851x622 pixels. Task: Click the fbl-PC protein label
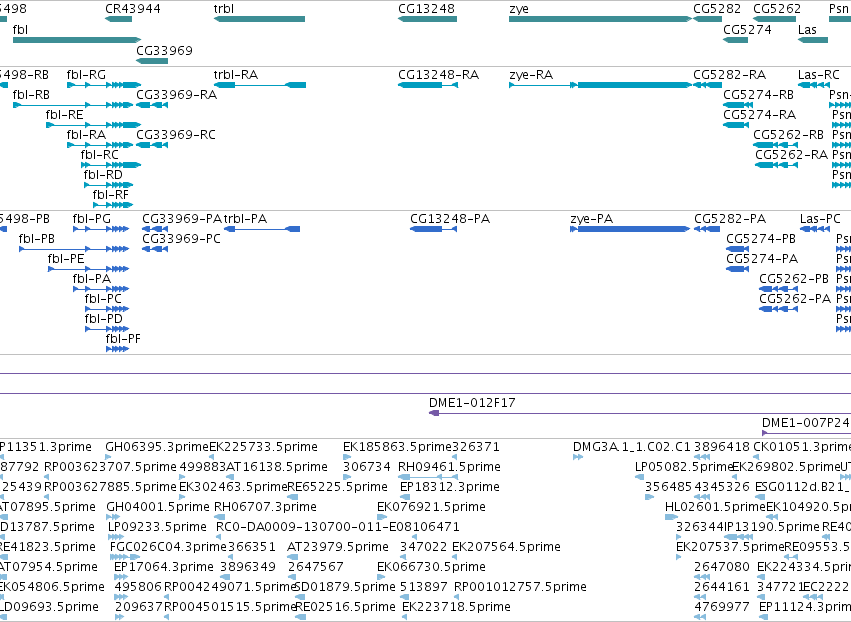103,299
